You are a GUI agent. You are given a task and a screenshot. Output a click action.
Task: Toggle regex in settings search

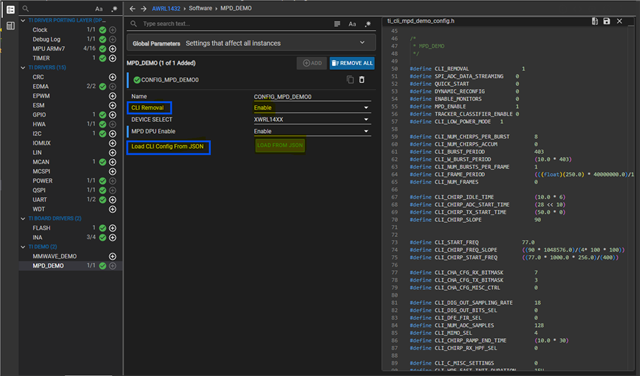pos(368,24)
